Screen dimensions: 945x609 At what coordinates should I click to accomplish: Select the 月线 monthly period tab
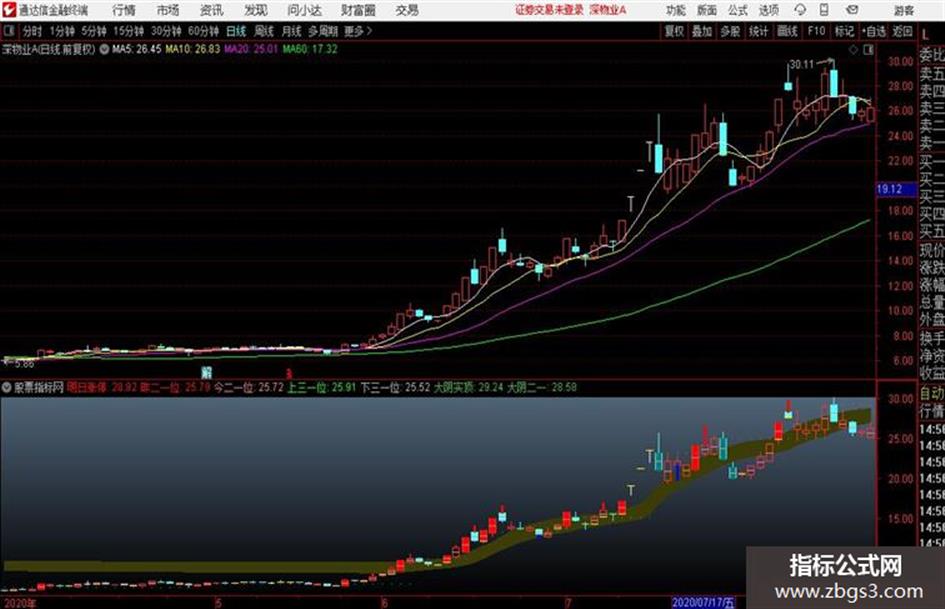(292, 31)
